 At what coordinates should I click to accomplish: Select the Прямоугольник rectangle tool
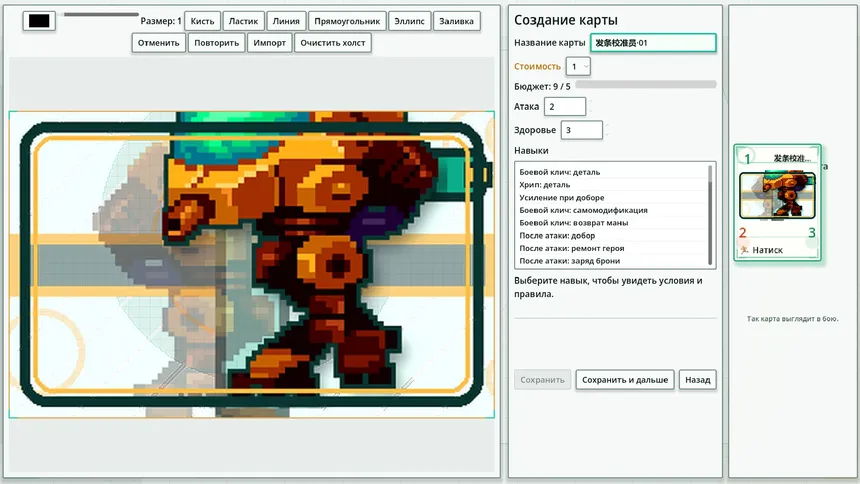click(x=347, y=21)
